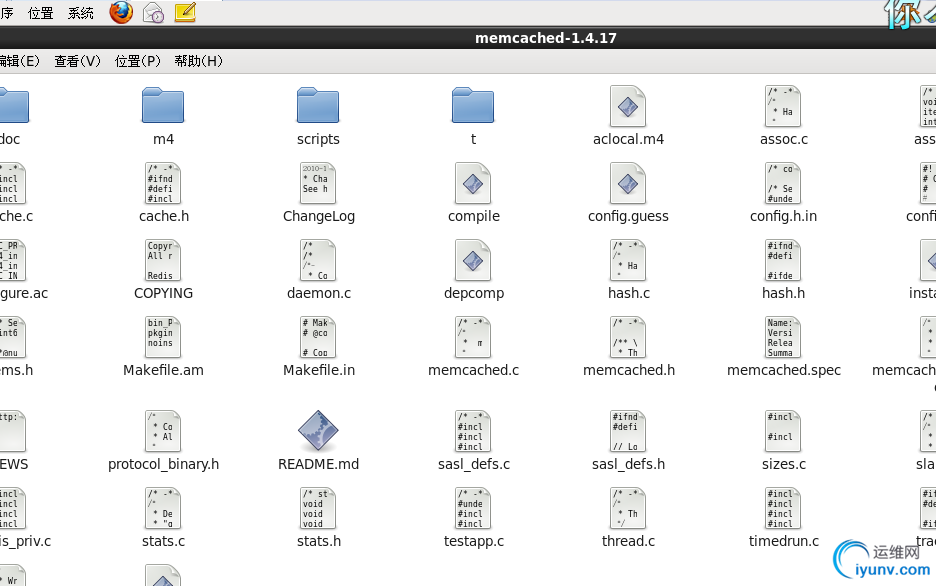Image resolution: width=936 pixels, height=586 pixels.
Task: Click the file name label 'sasl_defs.h'
Action: tap(628, 464)
